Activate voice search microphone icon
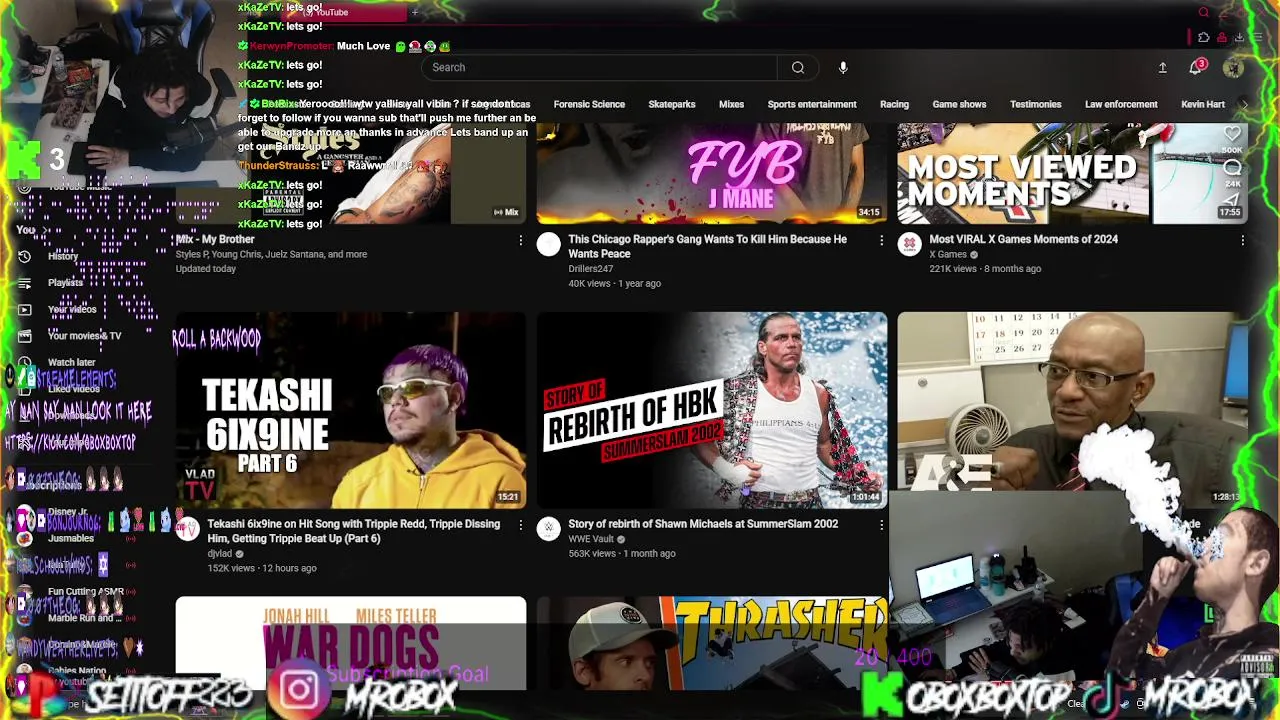1280x720 pixels. [843, 67]
